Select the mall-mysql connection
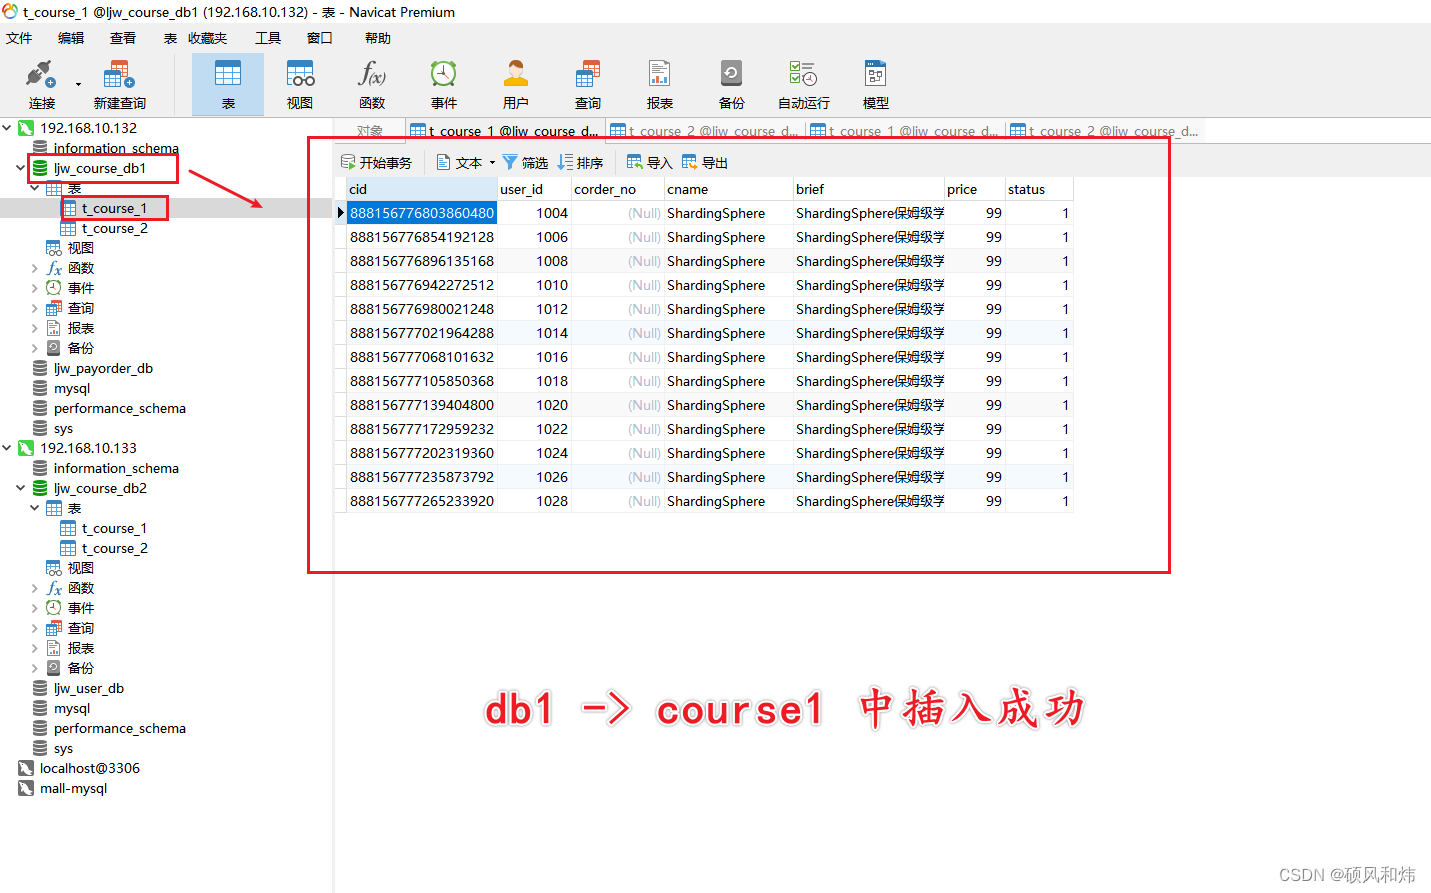This screenshot has height=893, width=1431. pos(73,788)
